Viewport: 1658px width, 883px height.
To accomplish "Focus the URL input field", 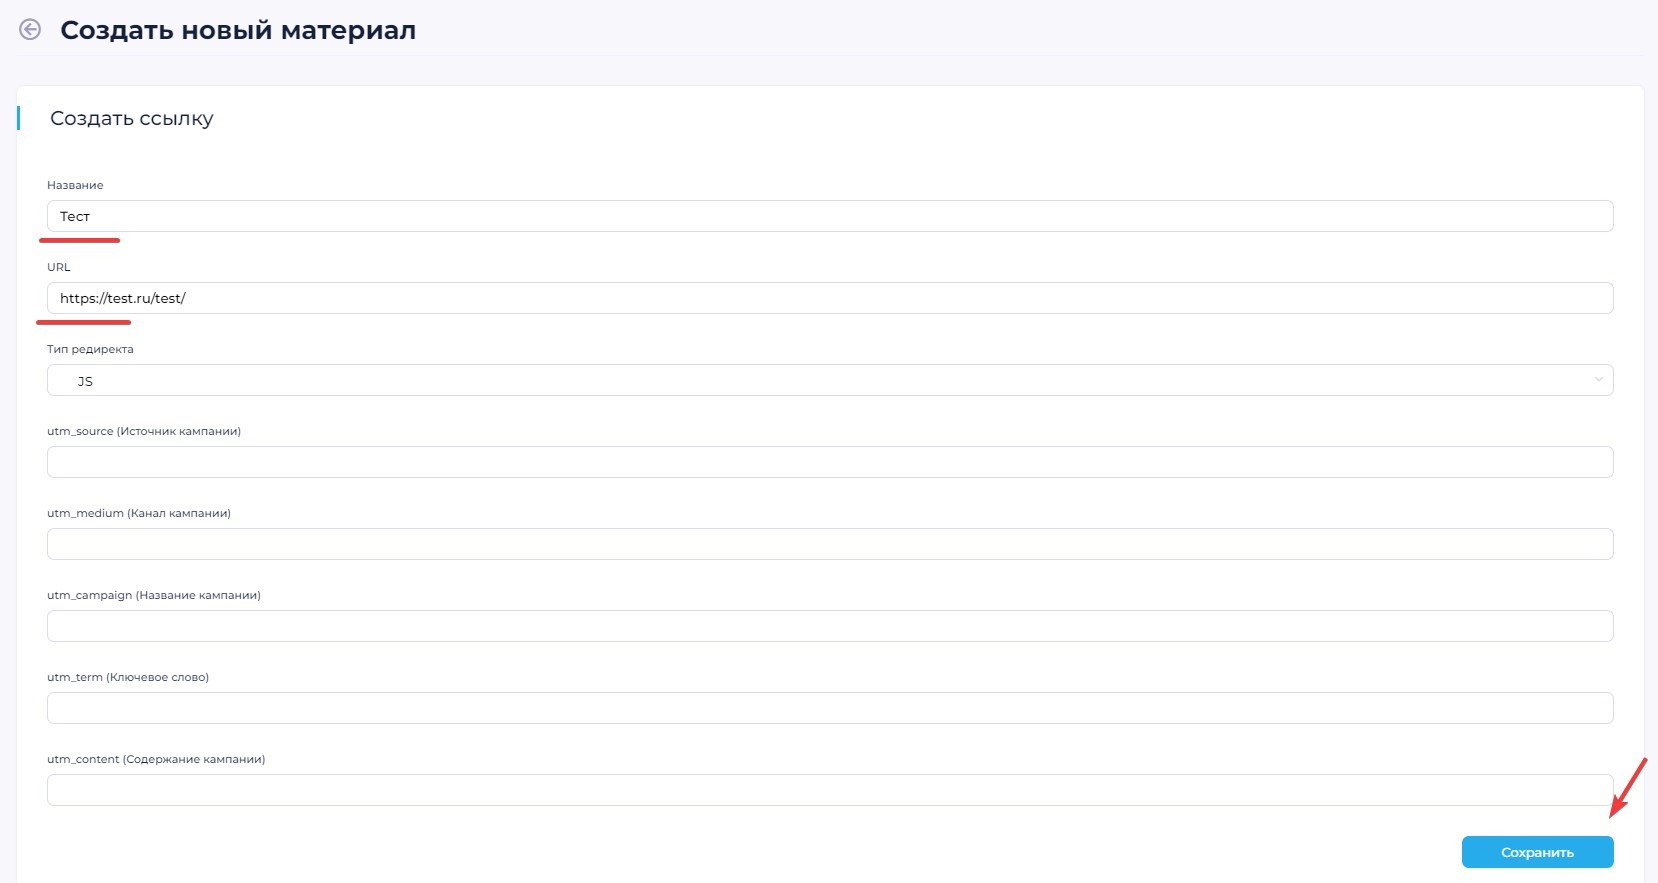I will point(829,298).
